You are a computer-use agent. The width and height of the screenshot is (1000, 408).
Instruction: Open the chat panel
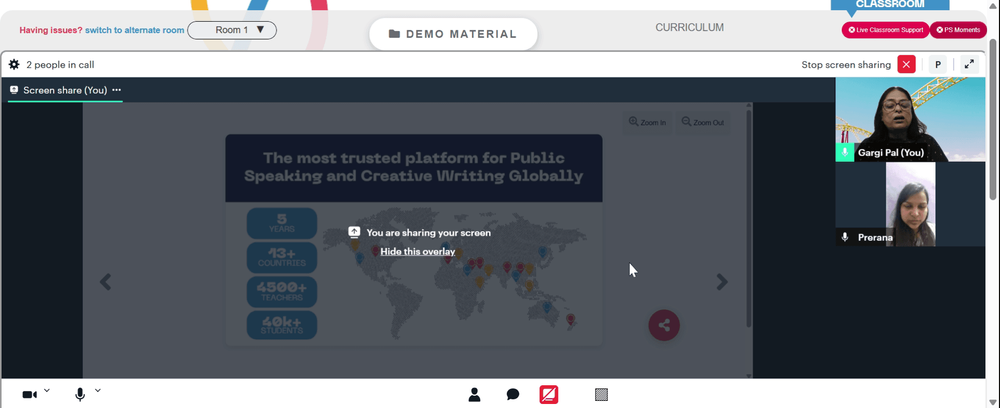(513, 395)
